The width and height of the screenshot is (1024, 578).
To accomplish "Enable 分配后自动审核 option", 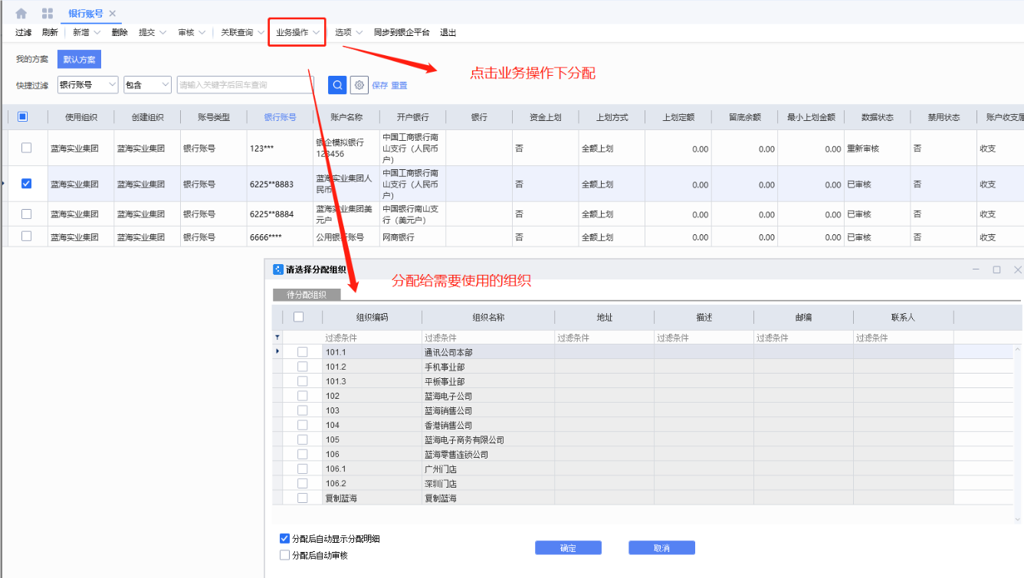I will (x=285, y=555).
